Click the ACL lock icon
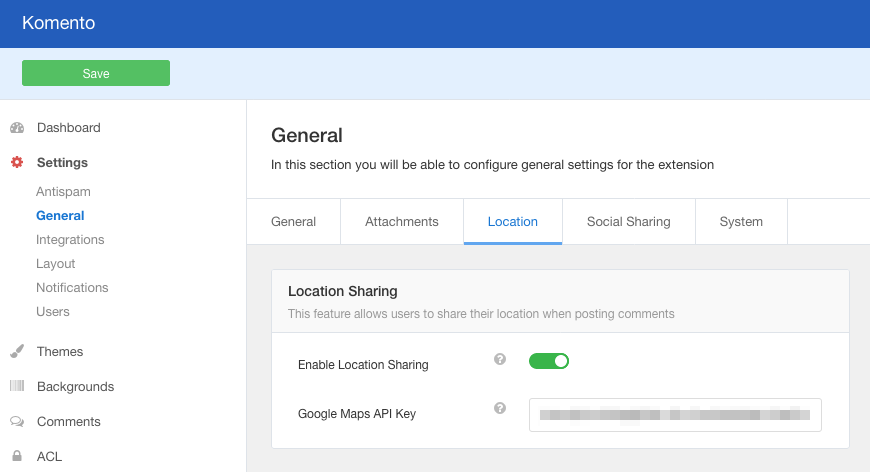 (17, 456)
